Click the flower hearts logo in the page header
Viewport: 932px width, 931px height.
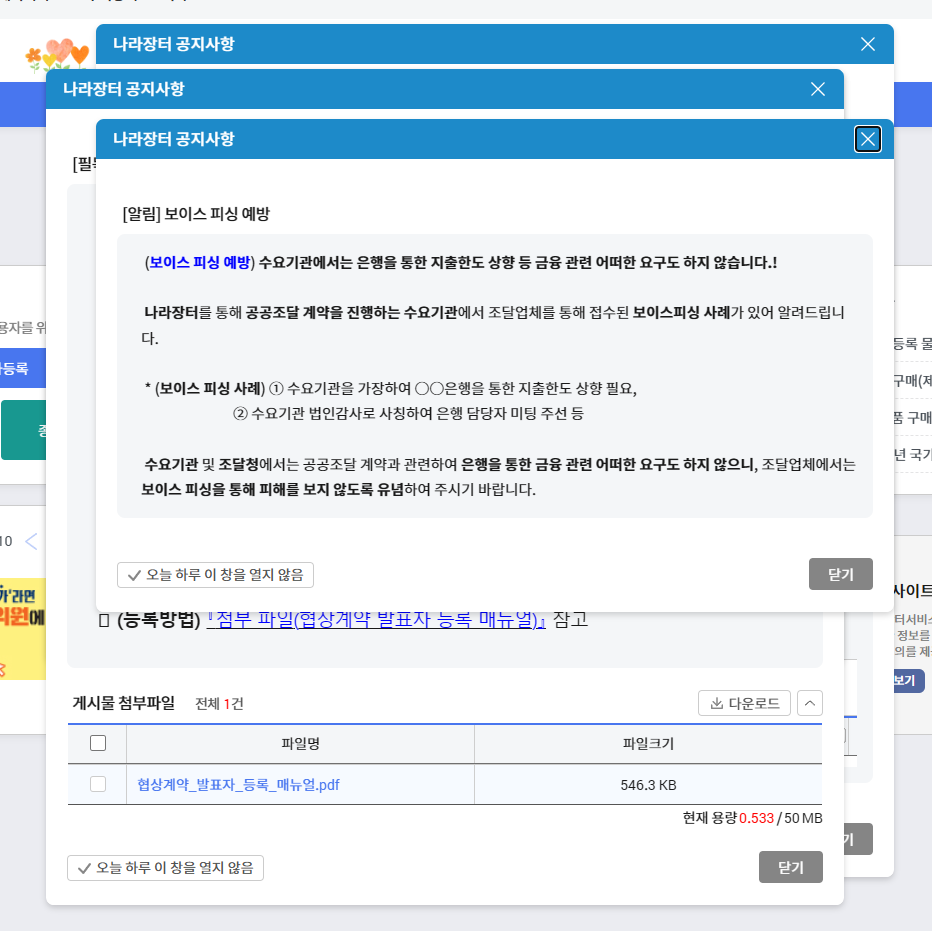(57, 55)
